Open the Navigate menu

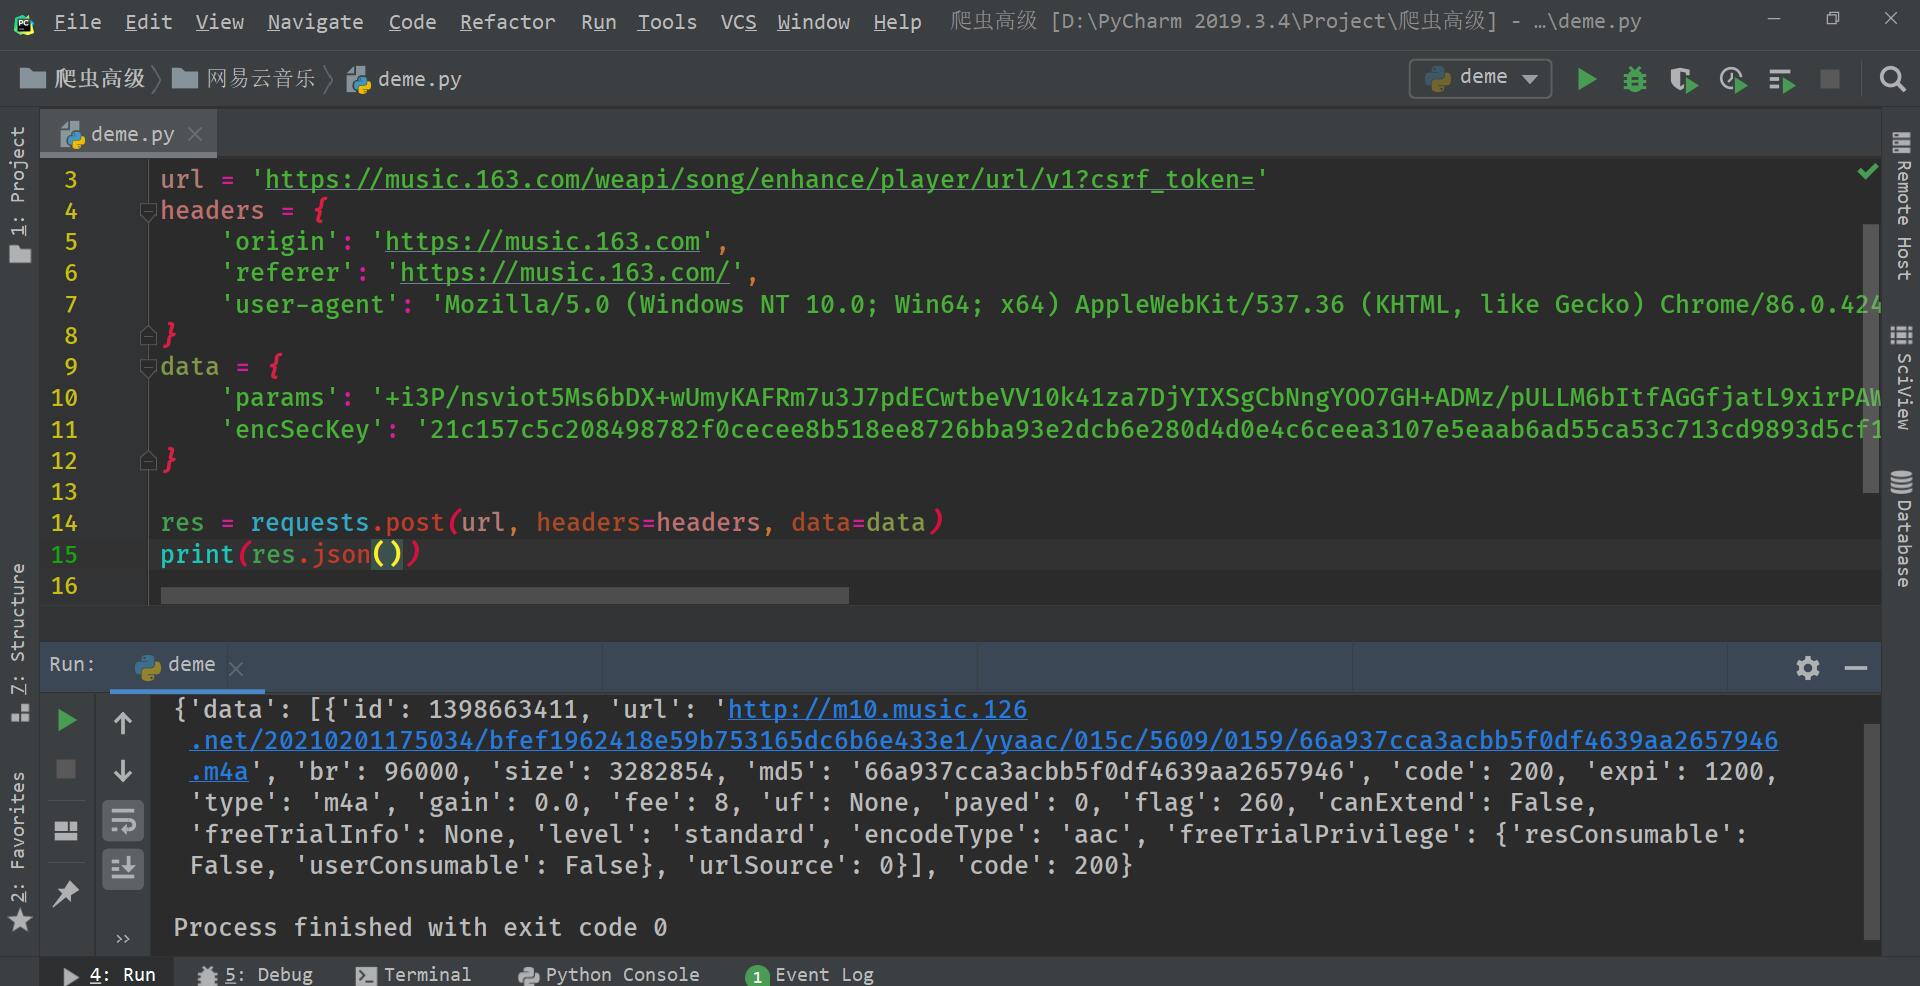coord(315,21)
